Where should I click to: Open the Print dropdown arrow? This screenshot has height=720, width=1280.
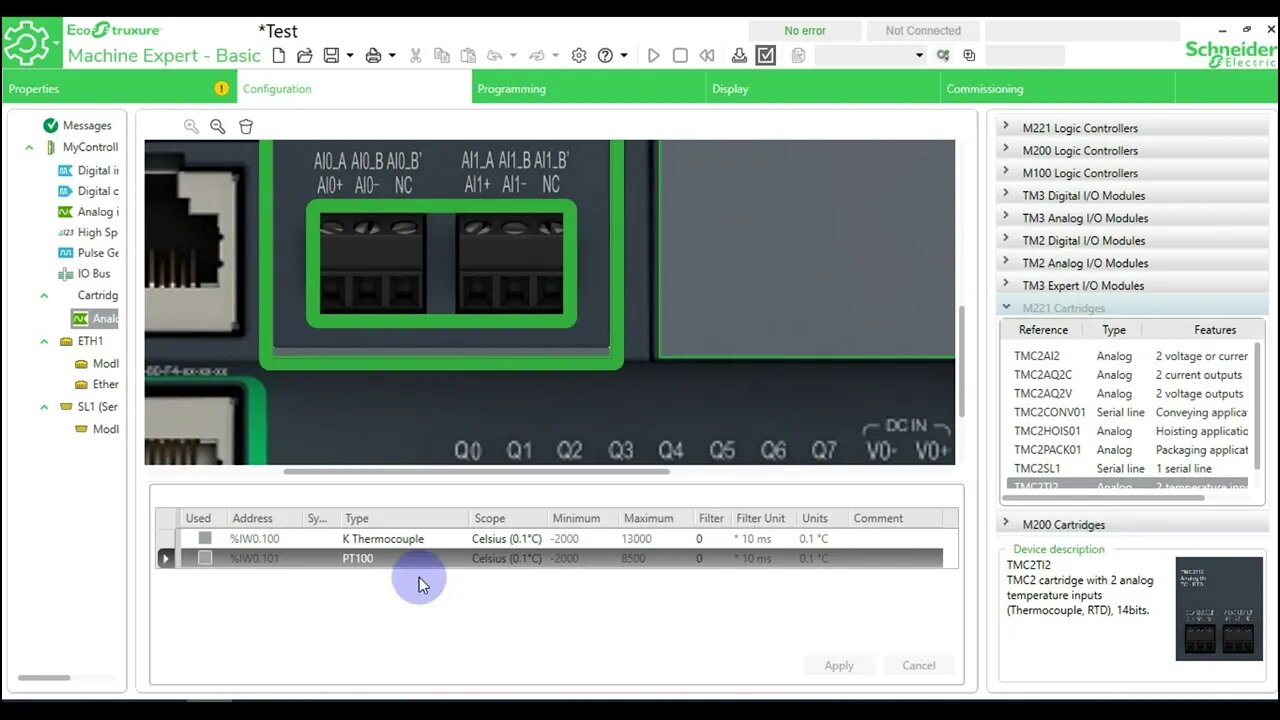pyautogui.click(x=392, y=56)
